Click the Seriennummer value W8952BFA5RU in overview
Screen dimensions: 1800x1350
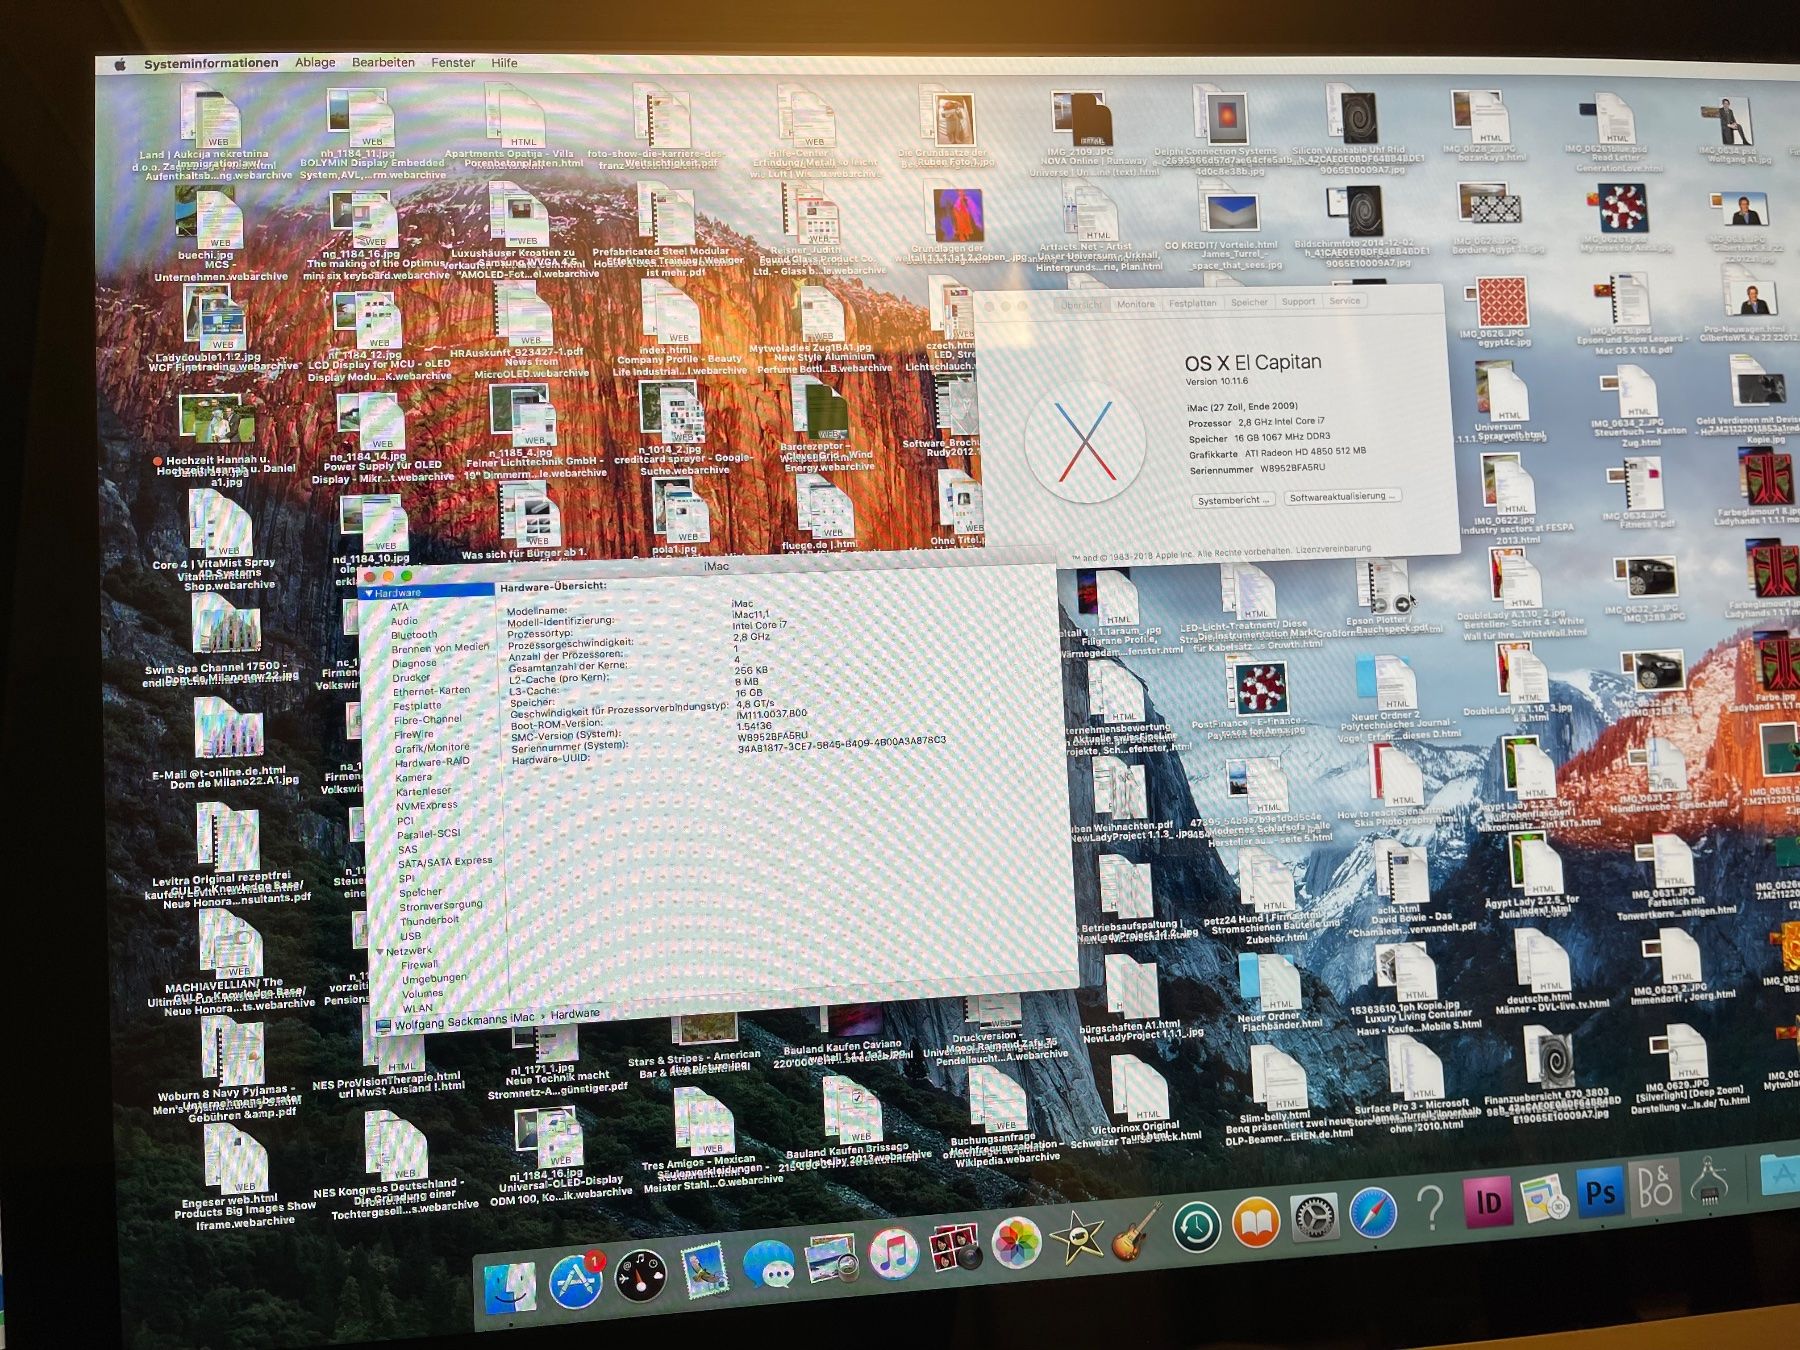[1292, 468]
